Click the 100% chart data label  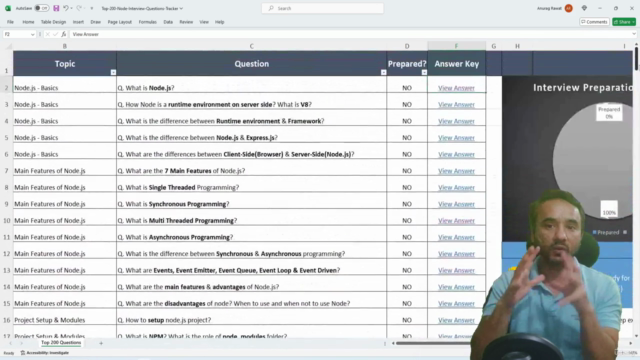(609, 209)
